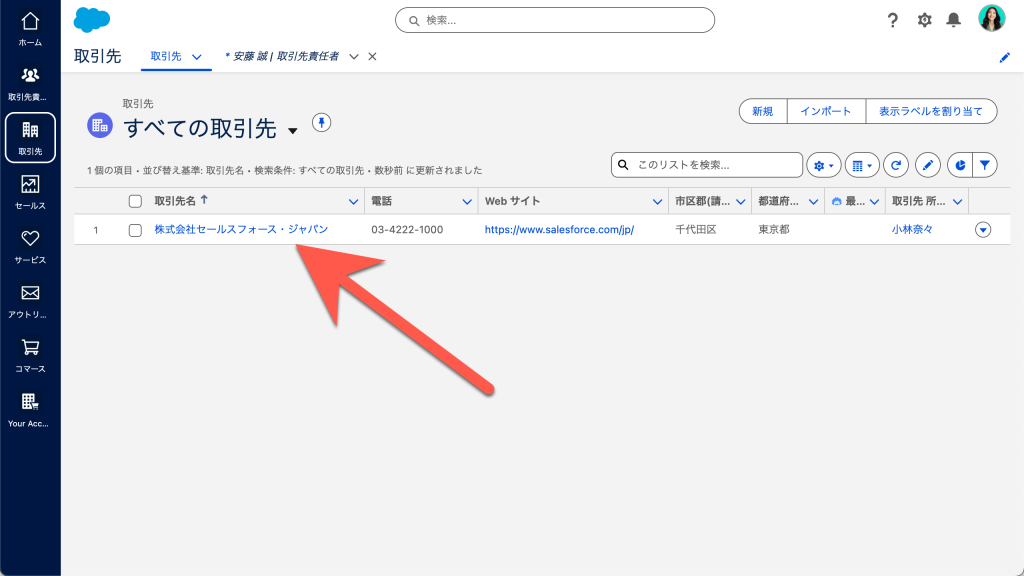Open the 取引先 所有者 column menu chevron
This screenshot has width=1024, height=576.
957,202
